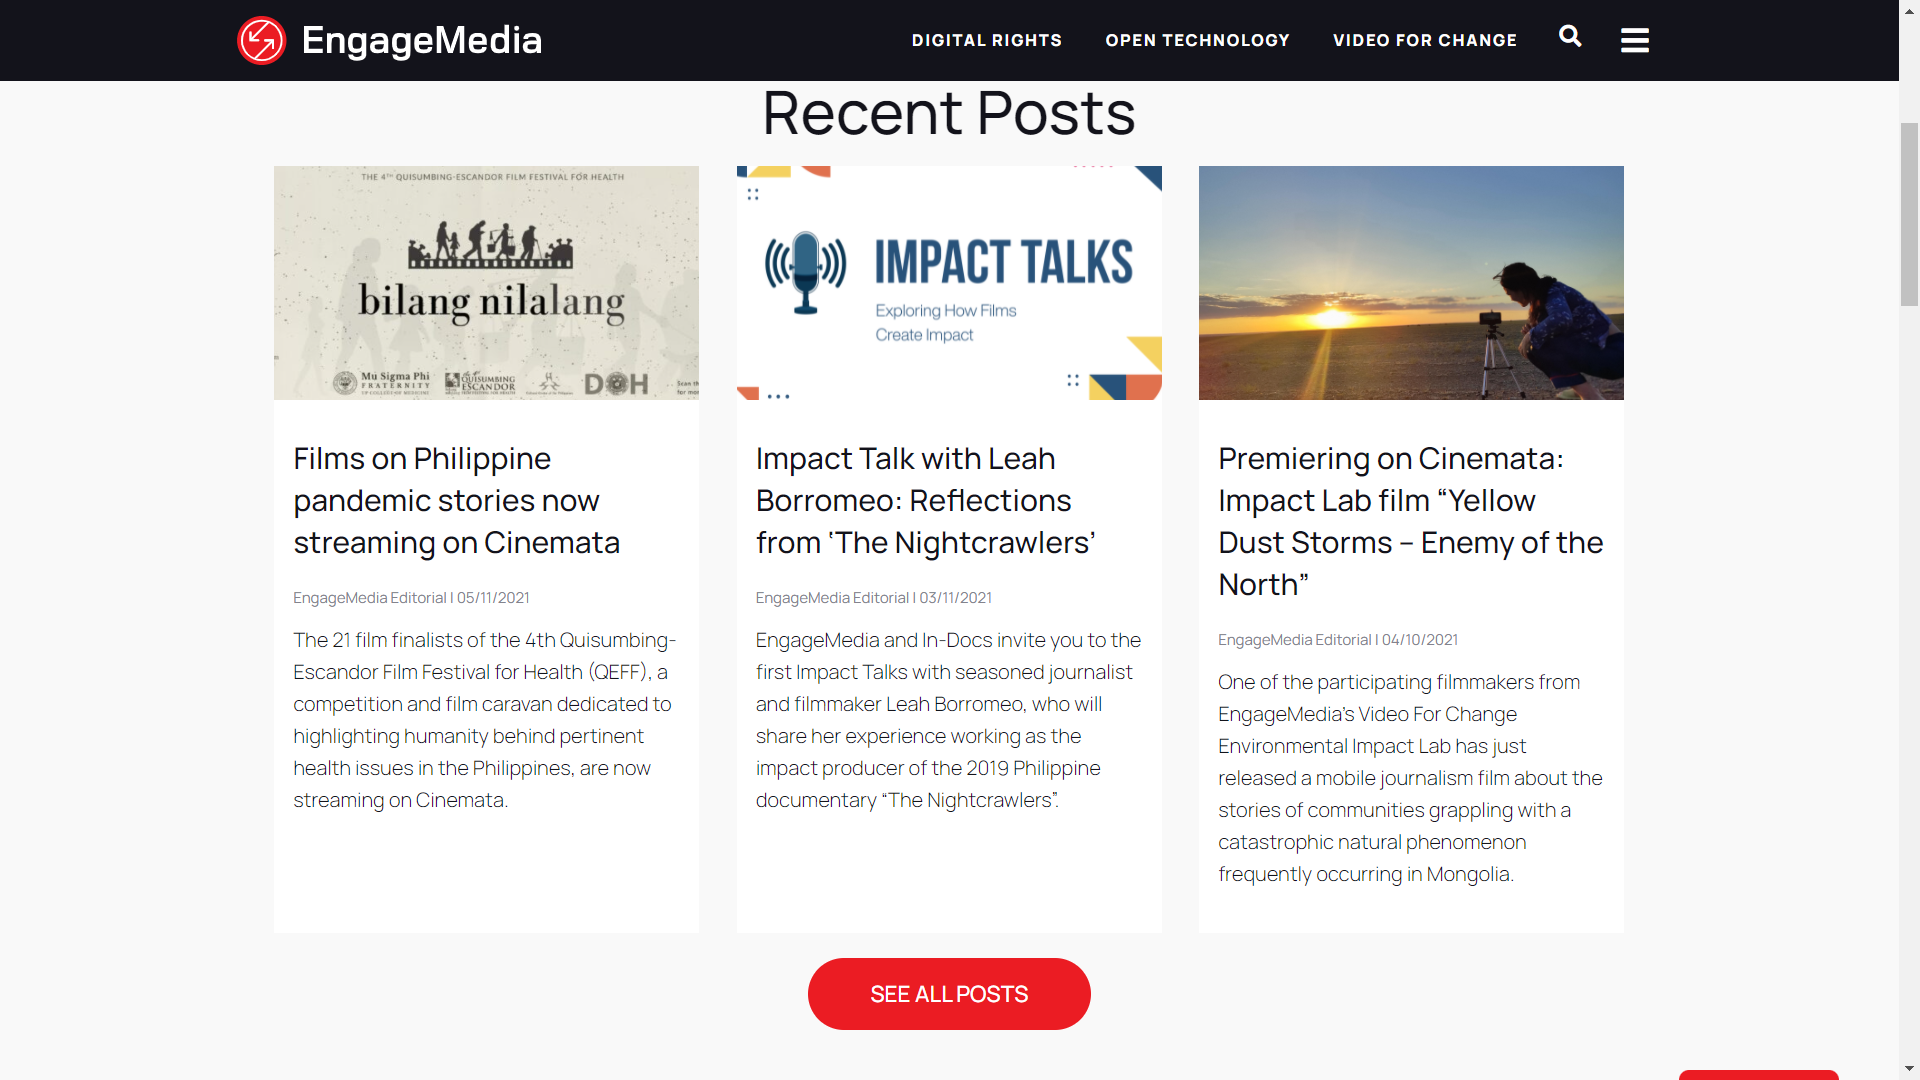Open the hamburger menu icon
The width and height of the screenshot is (1920, 1080).
tap(1635, 41)
